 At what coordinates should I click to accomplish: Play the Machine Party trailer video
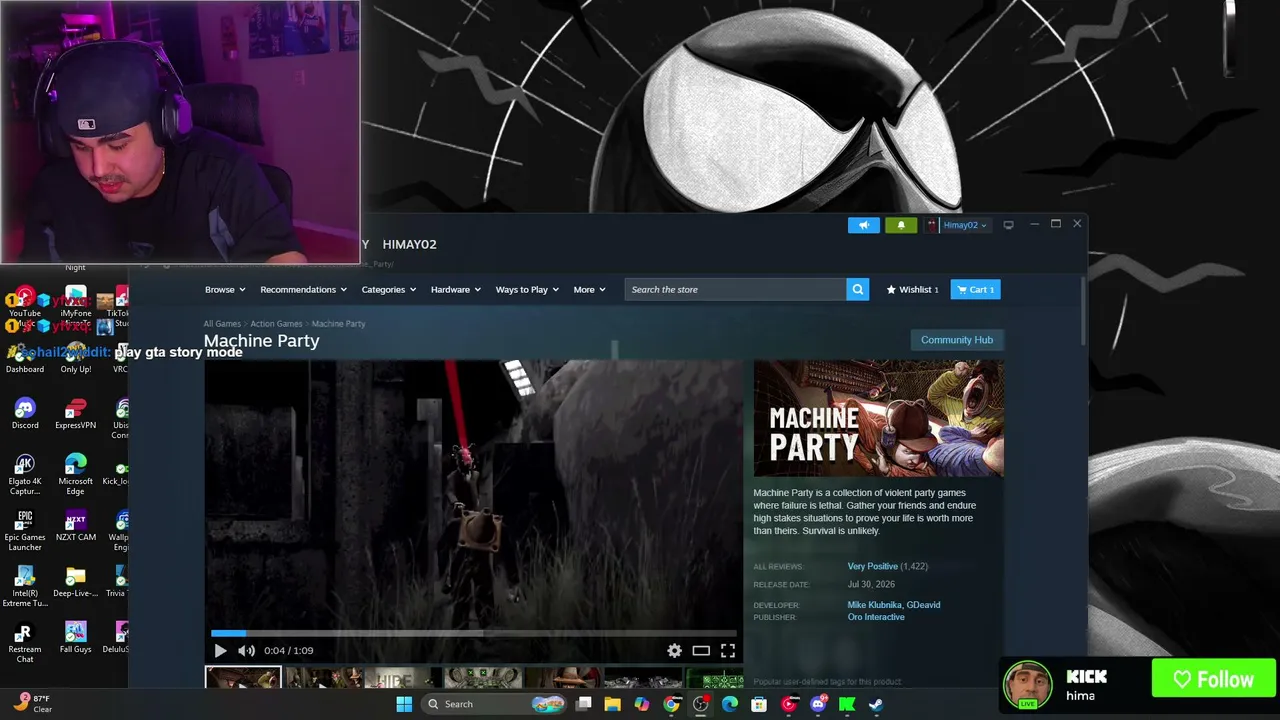coord(220,651)
